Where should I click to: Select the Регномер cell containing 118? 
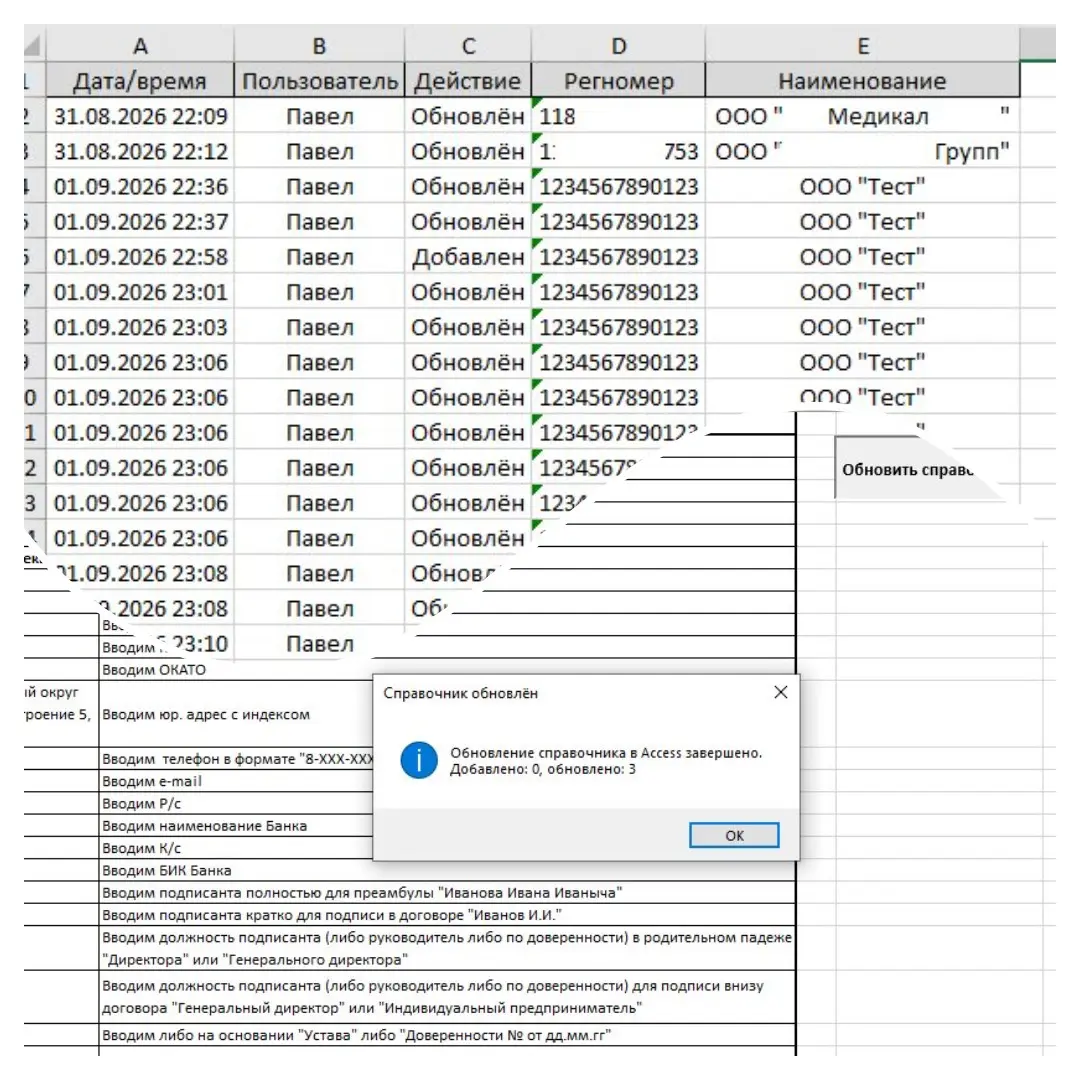click(x=619, y=116)
